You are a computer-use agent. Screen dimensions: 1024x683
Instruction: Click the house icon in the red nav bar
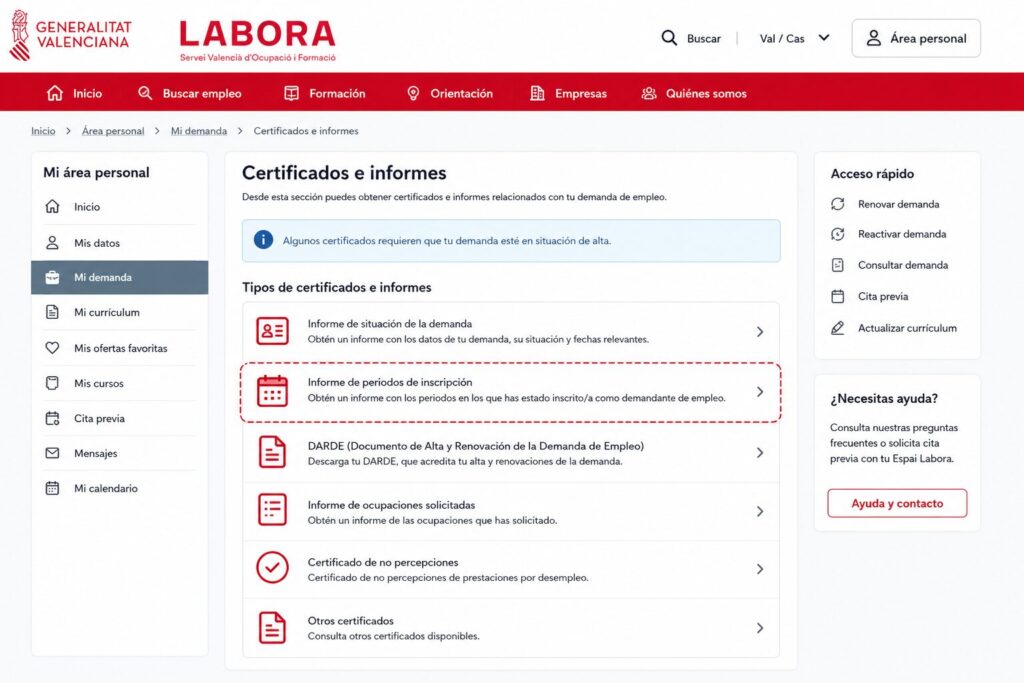point(55,93)
